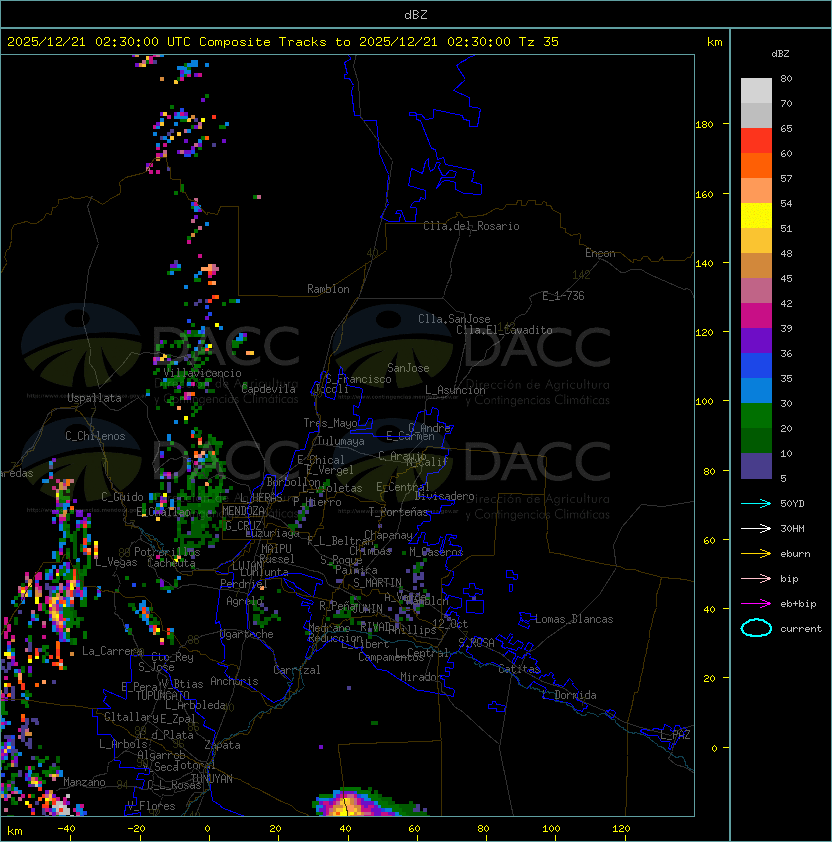832x842 pixels.
Task: Click the Zapata label
Action: coord(222,745)
